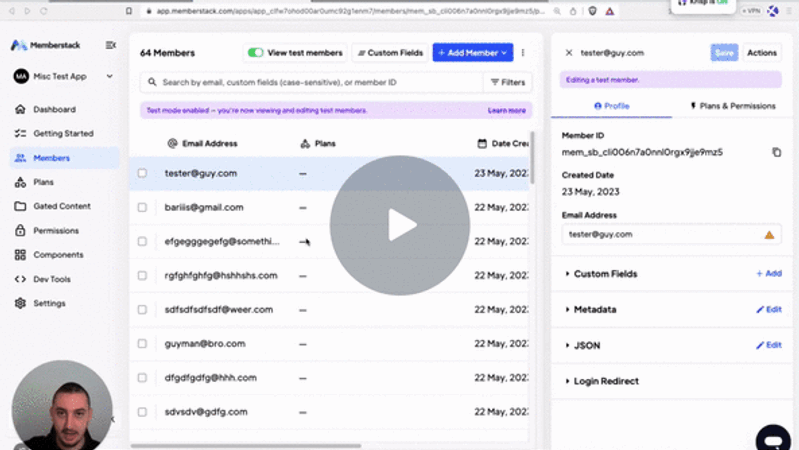Click the browser zoom magnifier icon
Screen dimensions: 799x450
coord(557,11)
